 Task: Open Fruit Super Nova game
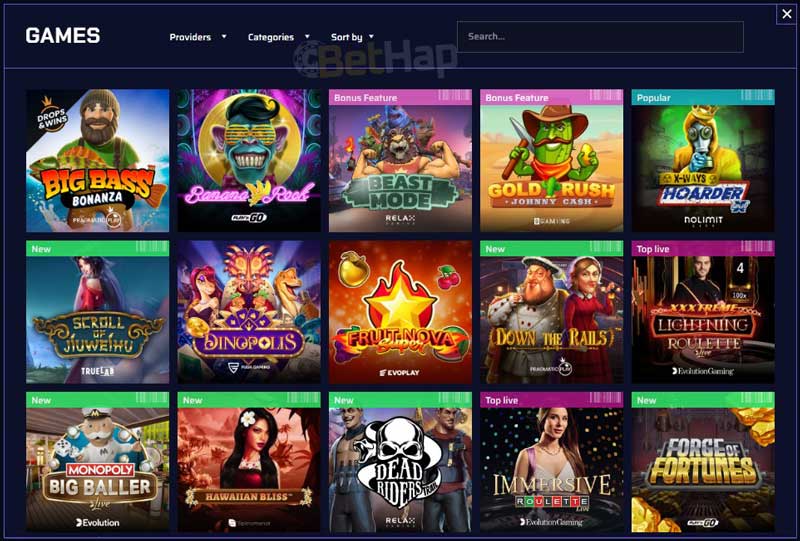coord(400,312)
